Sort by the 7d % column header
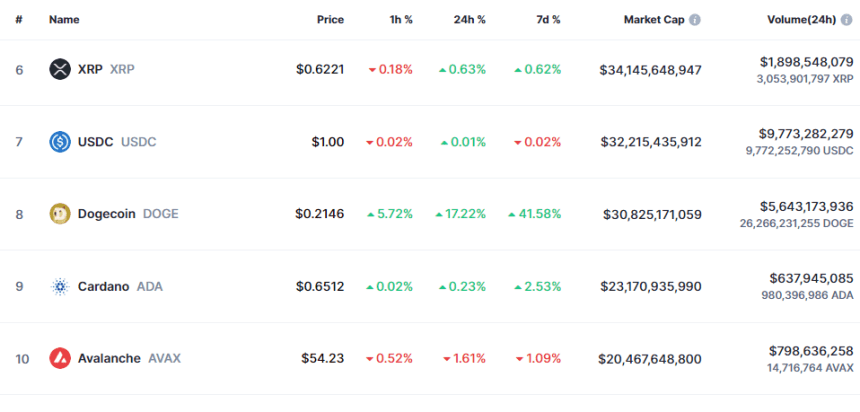Screen dimensions: 860x412 click(547, 20)
